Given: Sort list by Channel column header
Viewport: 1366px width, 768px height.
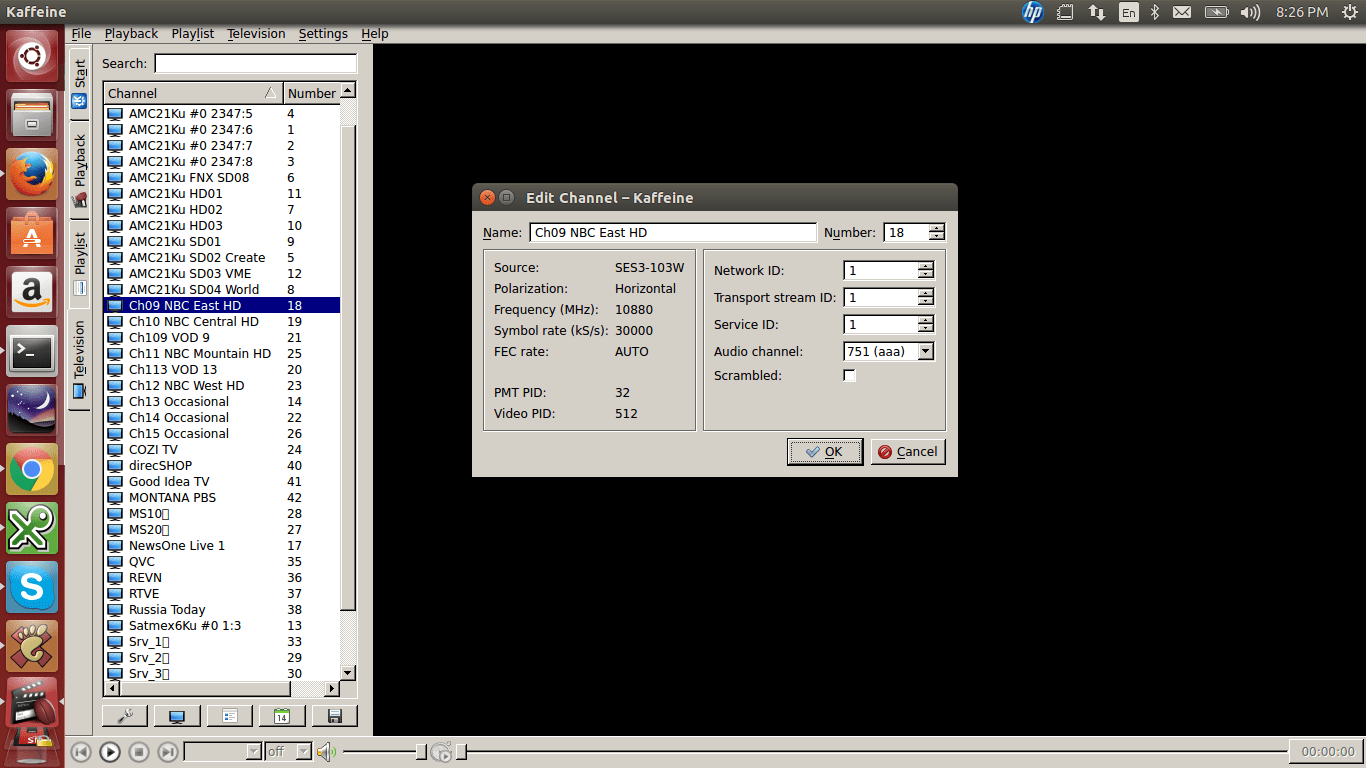Looking at the screenshot, I should pyautogui.click(x=193, y=93).
